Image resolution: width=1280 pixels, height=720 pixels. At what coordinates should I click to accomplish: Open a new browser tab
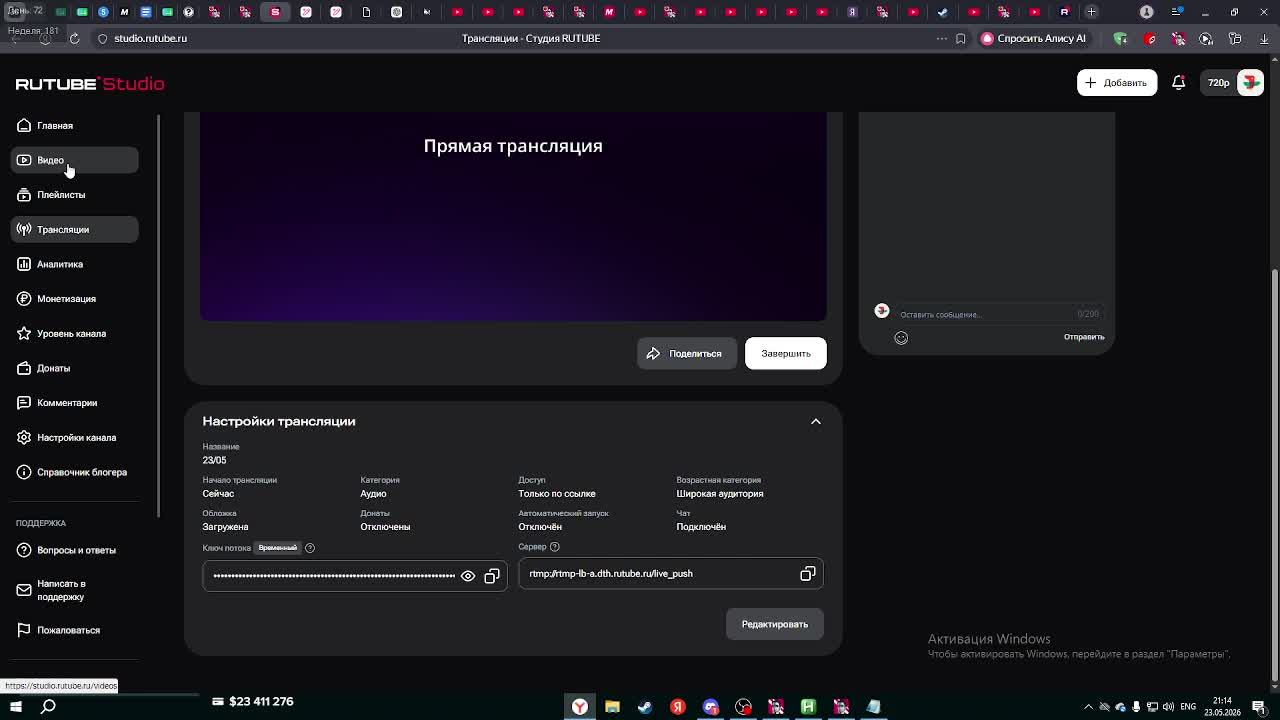[x=1092, y=12]
